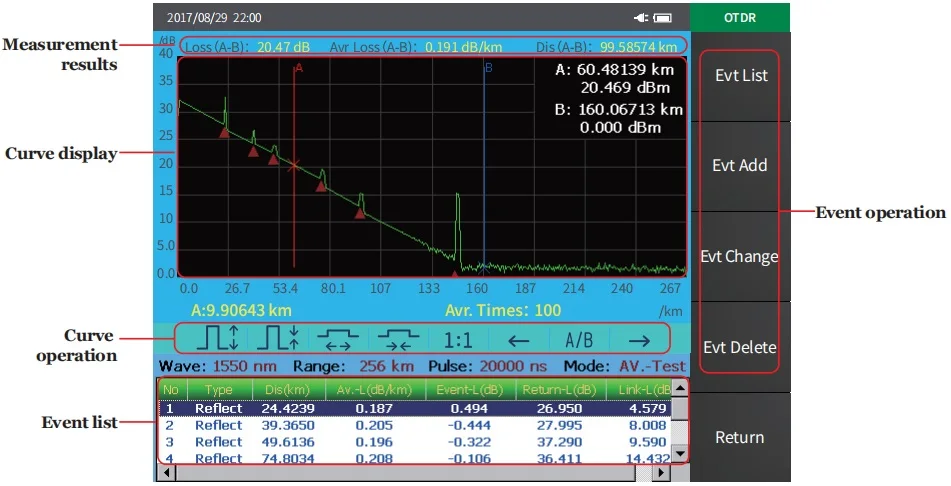The width and height of the screenshot is (951, 486).
Task: Click the first event marker triangle near 24 km
Action: click(224, 132)
